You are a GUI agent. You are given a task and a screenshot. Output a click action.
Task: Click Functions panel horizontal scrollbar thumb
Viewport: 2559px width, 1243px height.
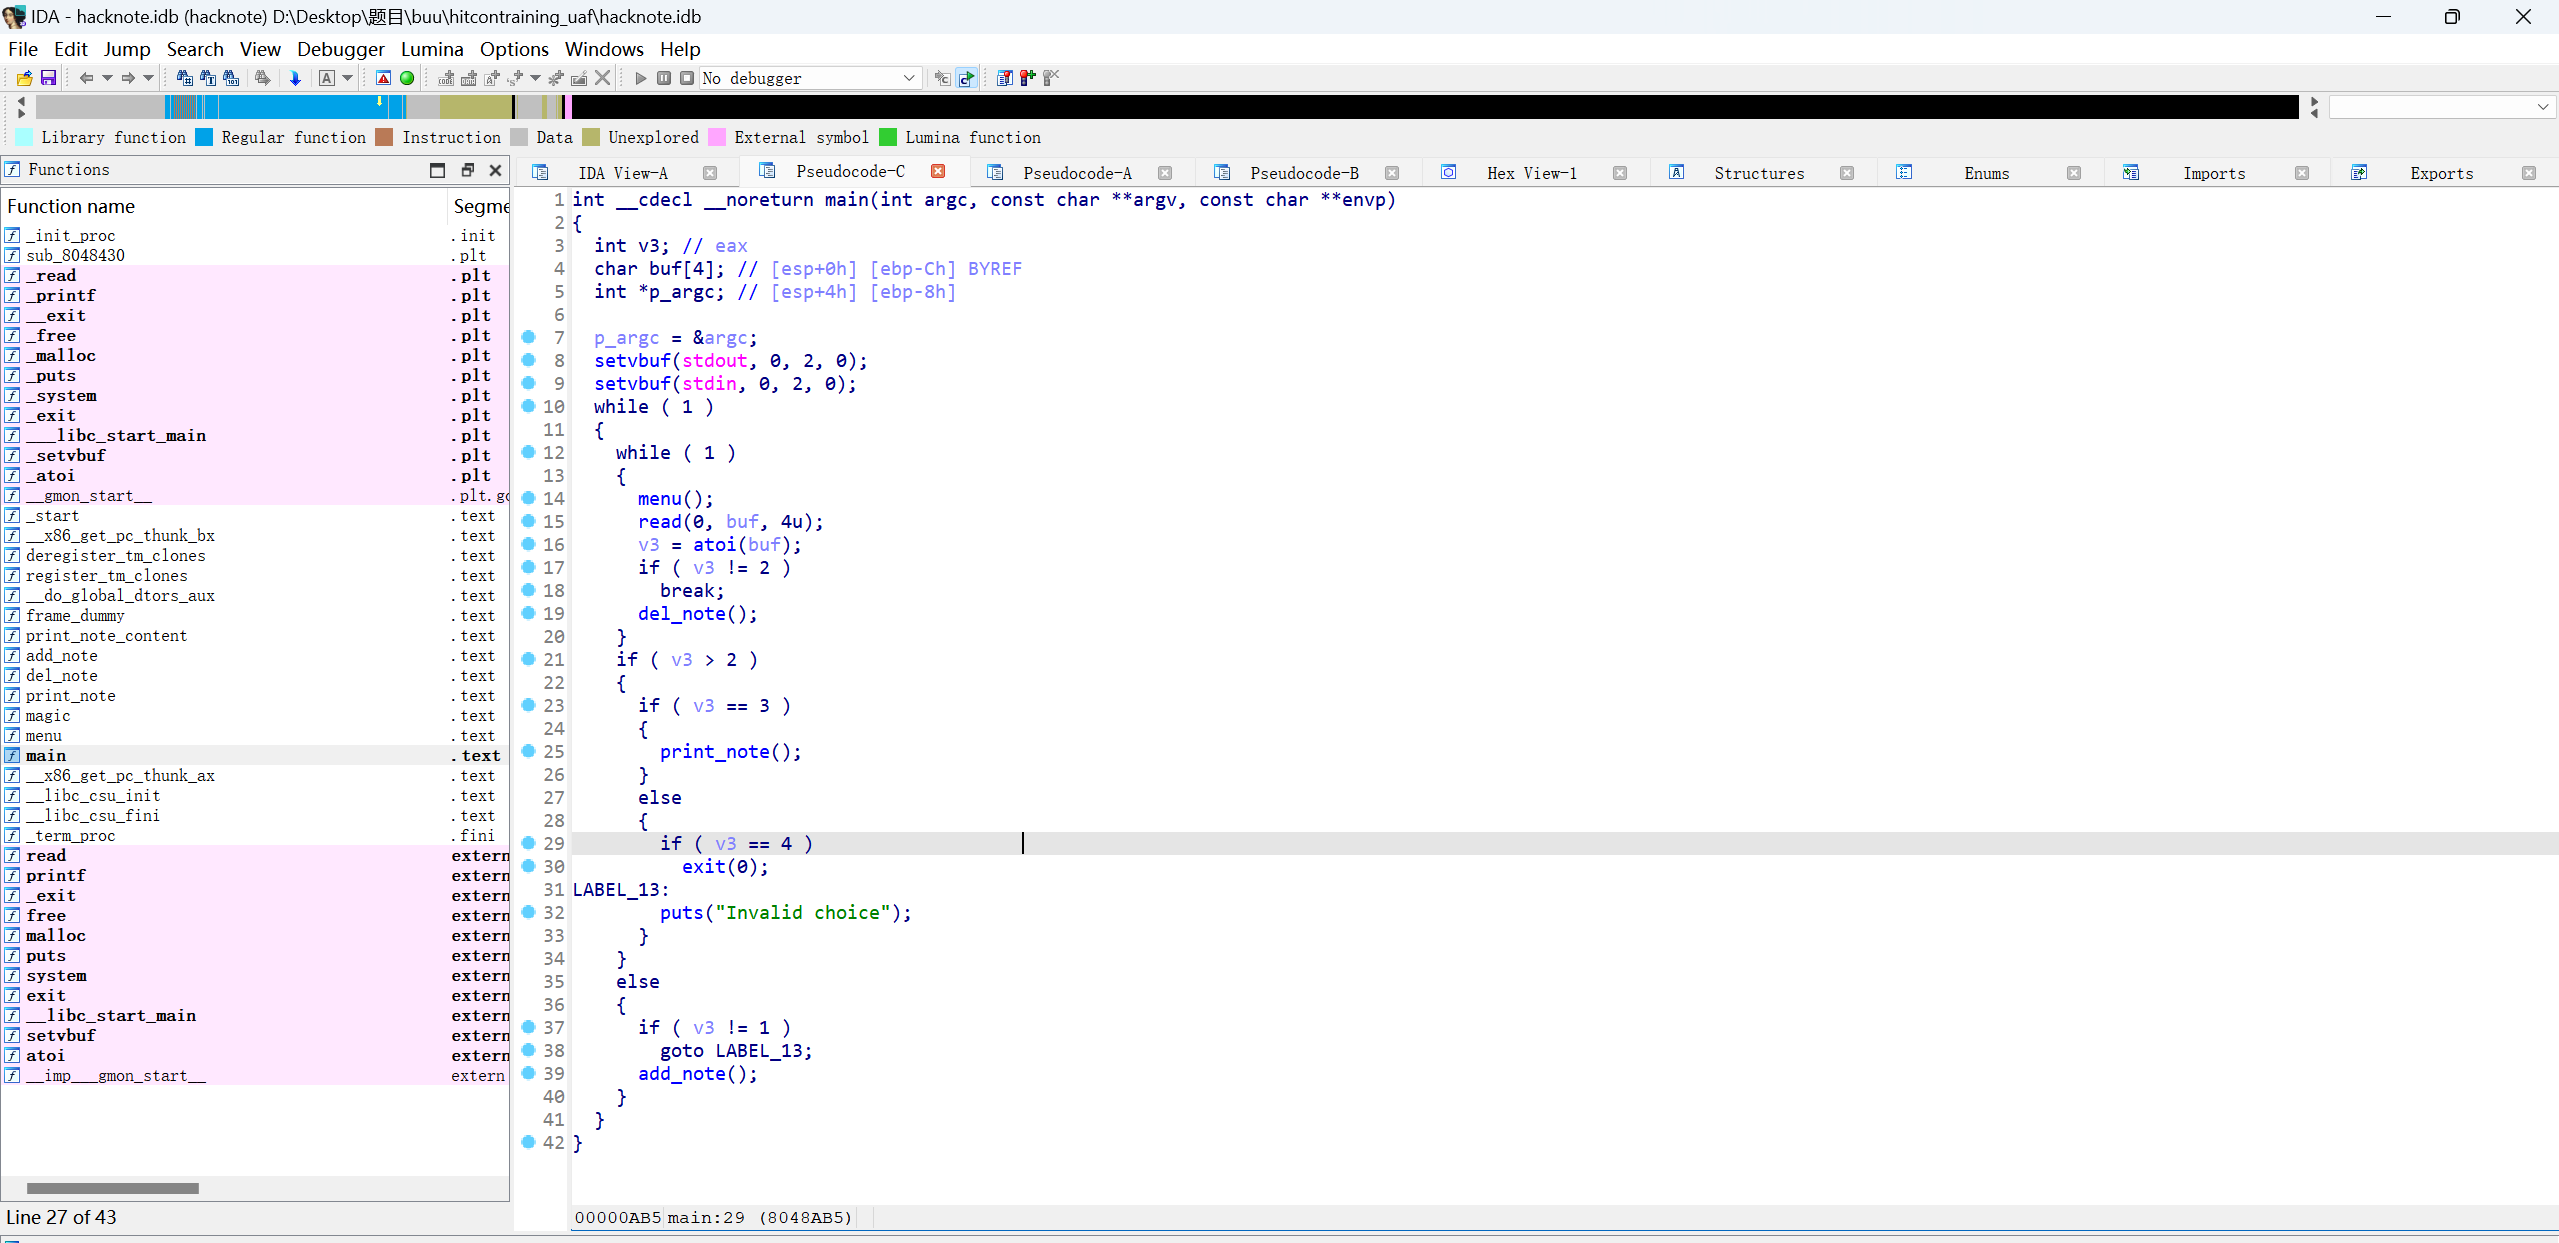click(113, 1188)
